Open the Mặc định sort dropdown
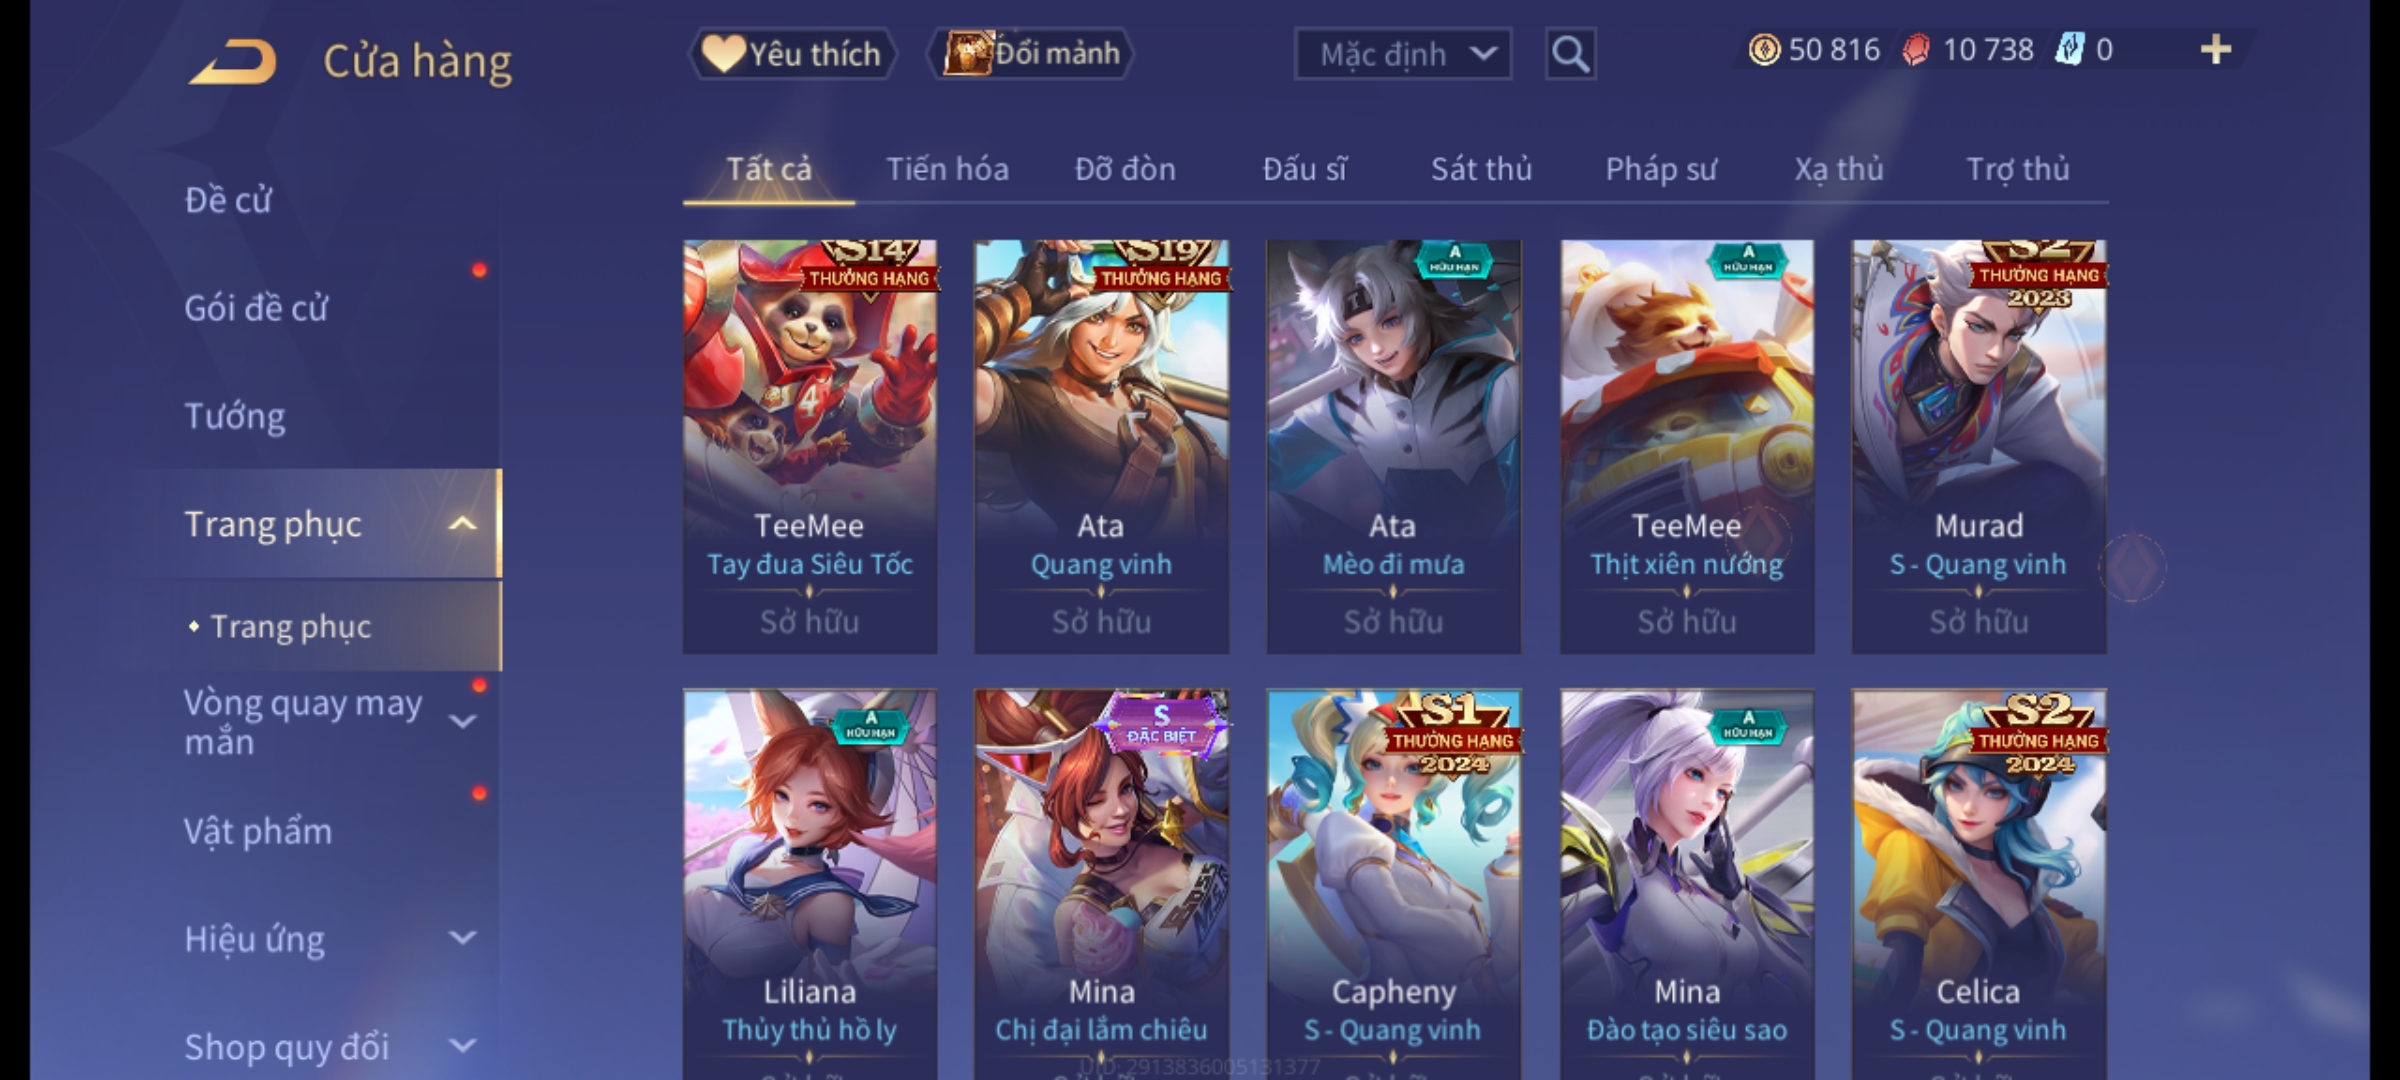The image size is (2400, 1080). click(1402, 54)
